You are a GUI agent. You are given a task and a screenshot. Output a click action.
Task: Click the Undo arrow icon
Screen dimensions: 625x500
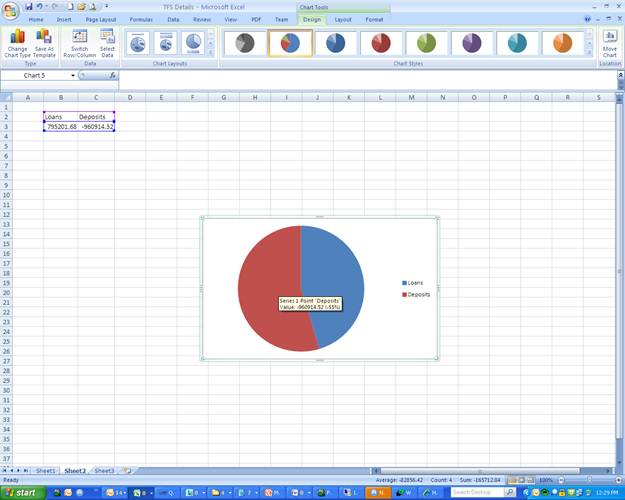click(39, 6)
